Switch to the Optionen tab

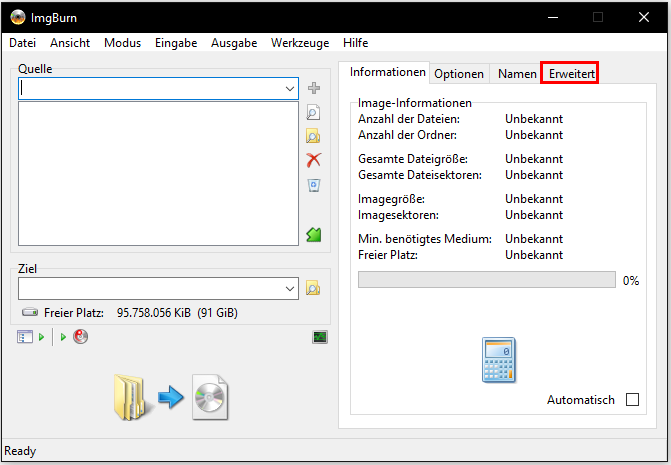click(x=459, y=74)
